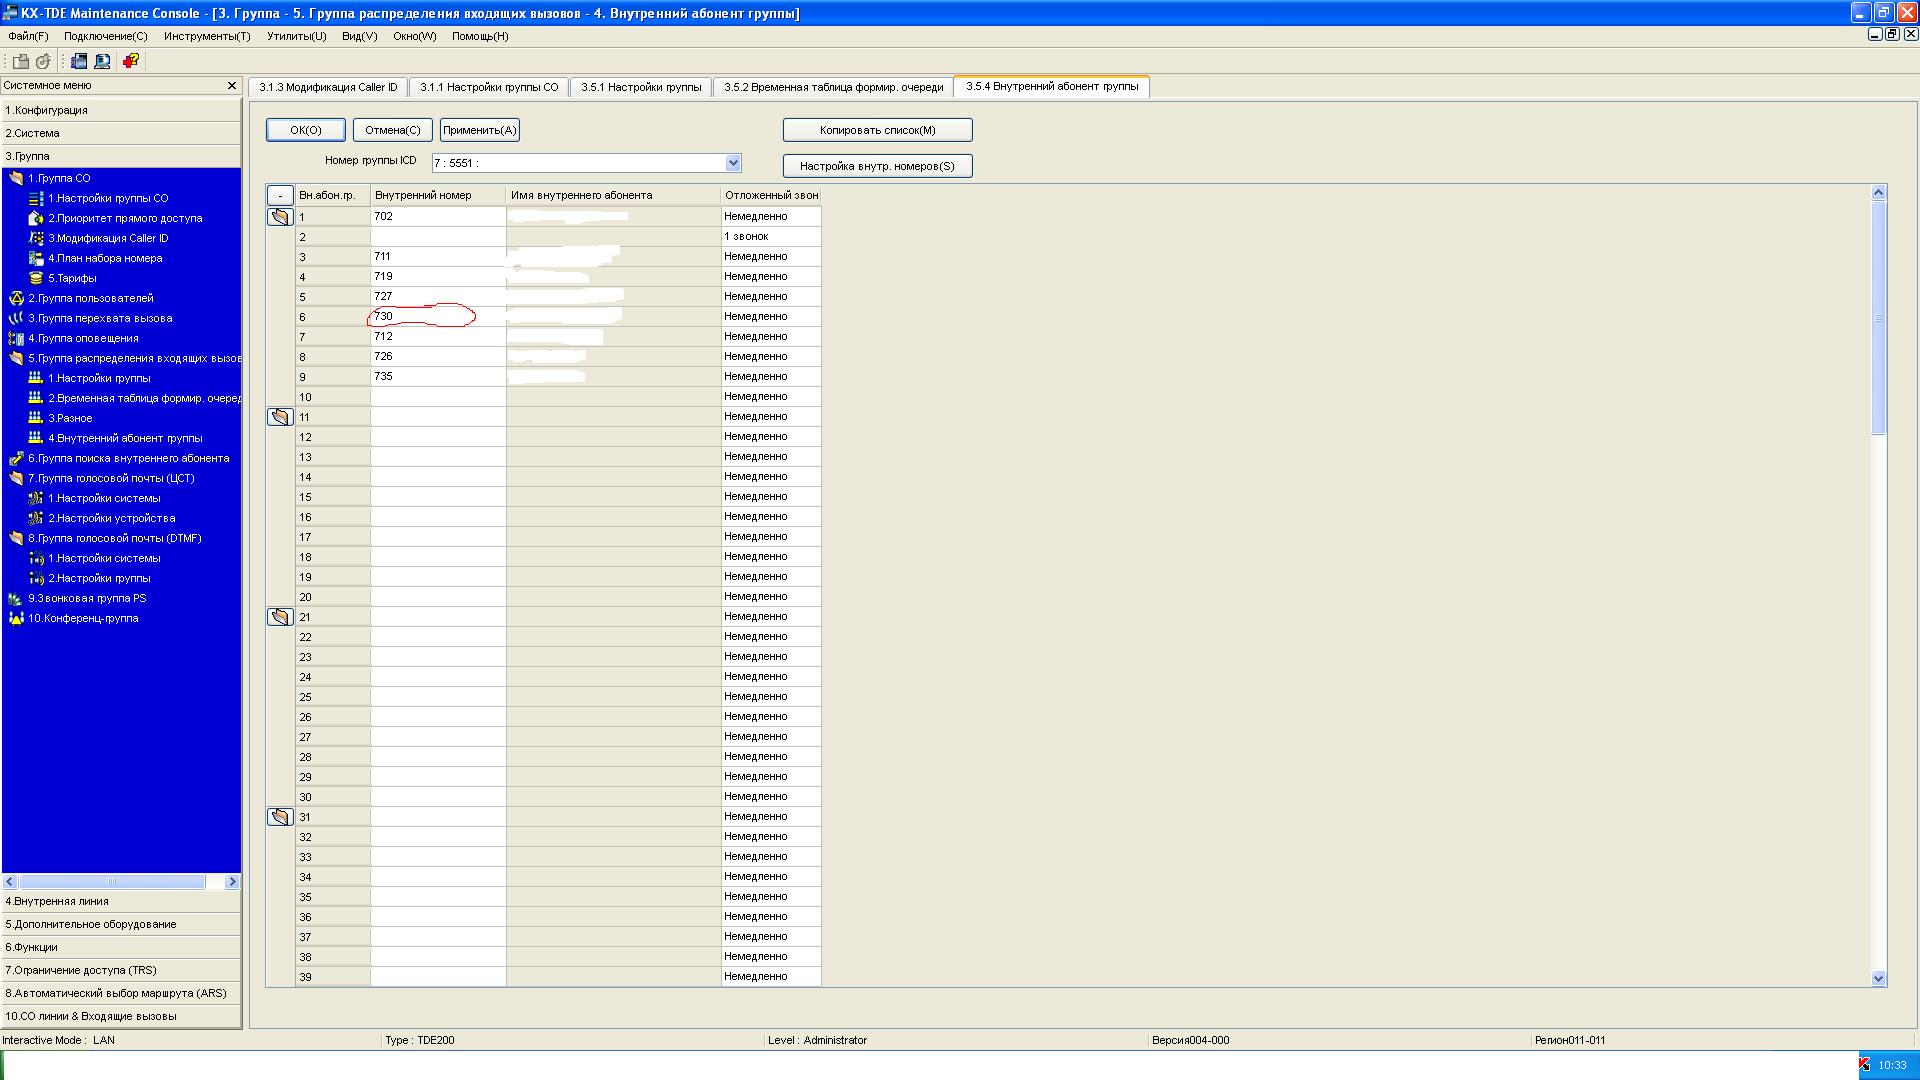Close the 'Системное меню' panel
Viewport: 1920px width, 1080px height.
click(232, 86)
